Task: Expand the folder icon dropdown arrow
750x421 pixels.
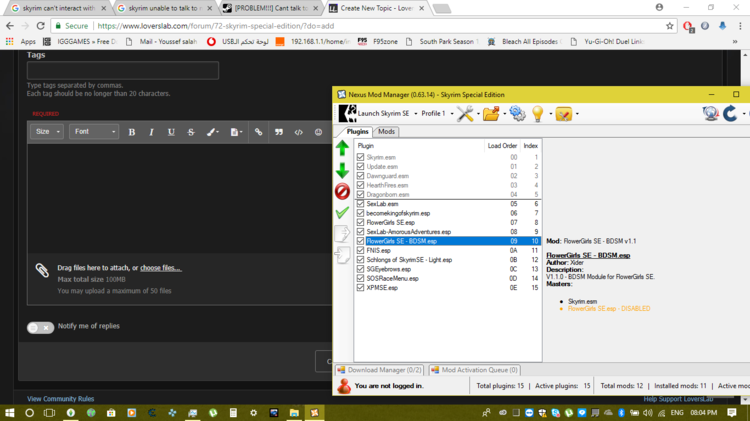Action: tap(504, 114)
